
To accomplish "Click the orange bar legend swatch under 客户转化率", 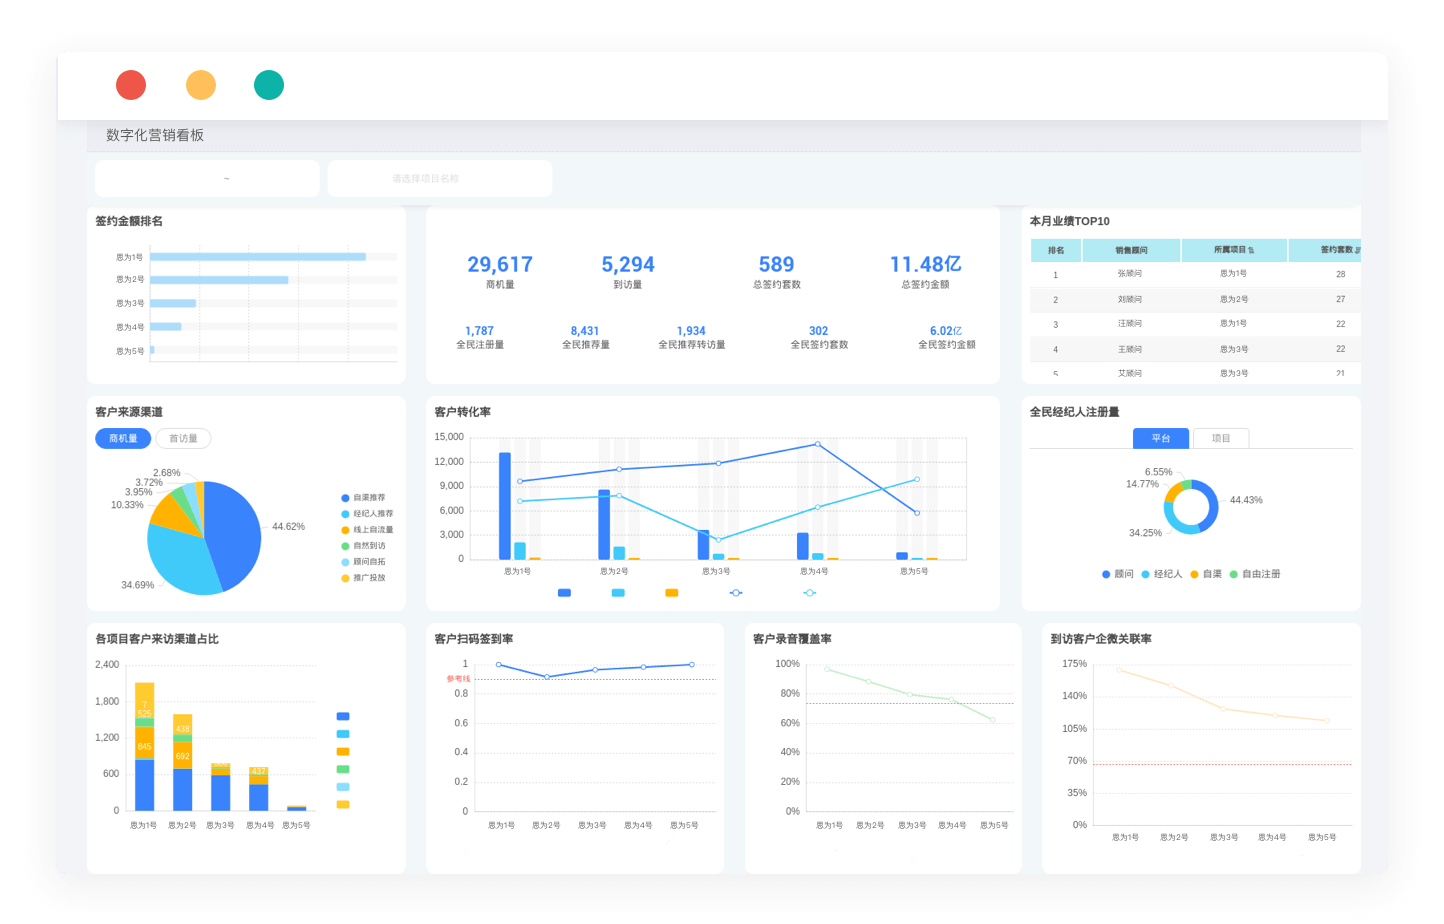I will (672, 593).
